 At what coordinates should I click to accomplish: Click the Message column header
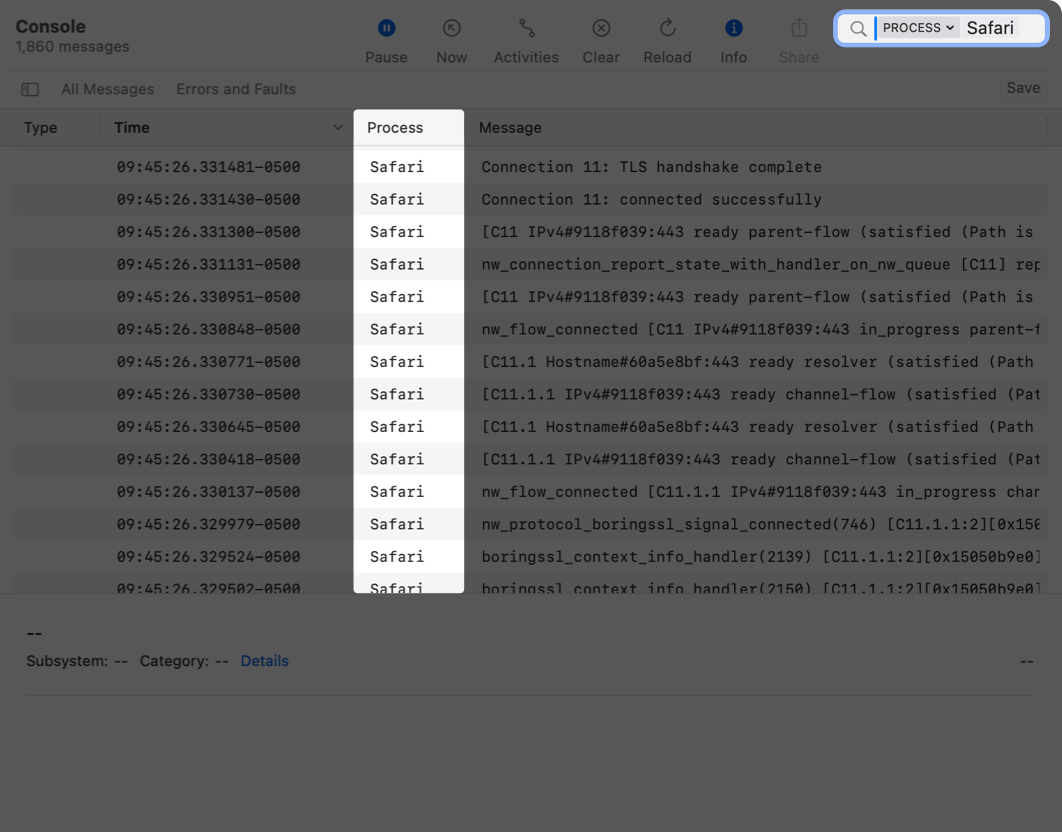[510, 128]
